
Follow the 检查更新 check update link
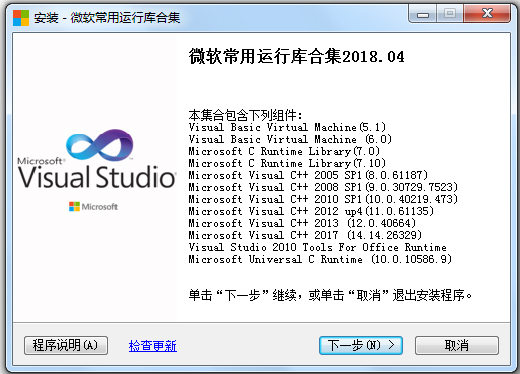click(153, 346)
